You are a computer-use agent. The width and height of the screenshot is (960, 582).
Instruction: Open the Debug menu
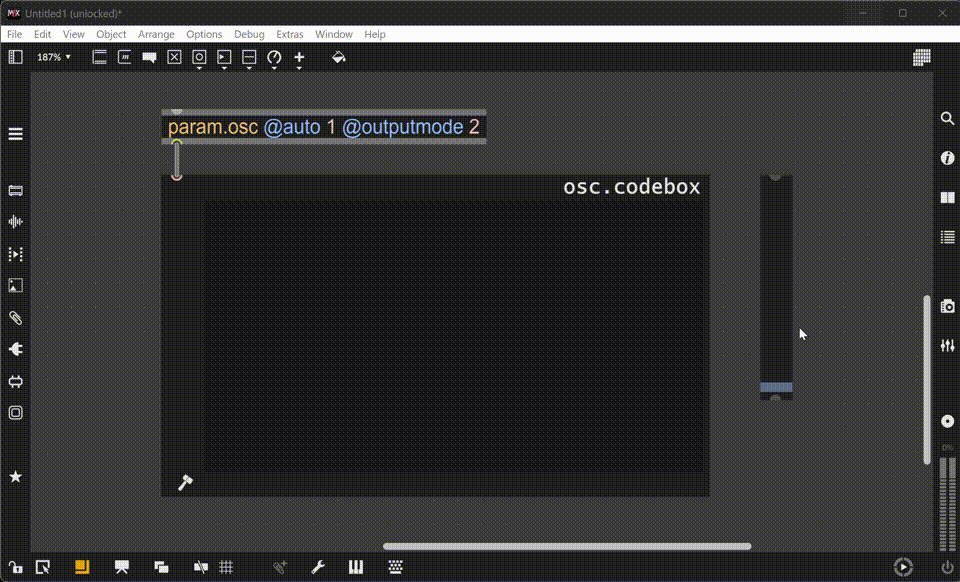(249, 34)
